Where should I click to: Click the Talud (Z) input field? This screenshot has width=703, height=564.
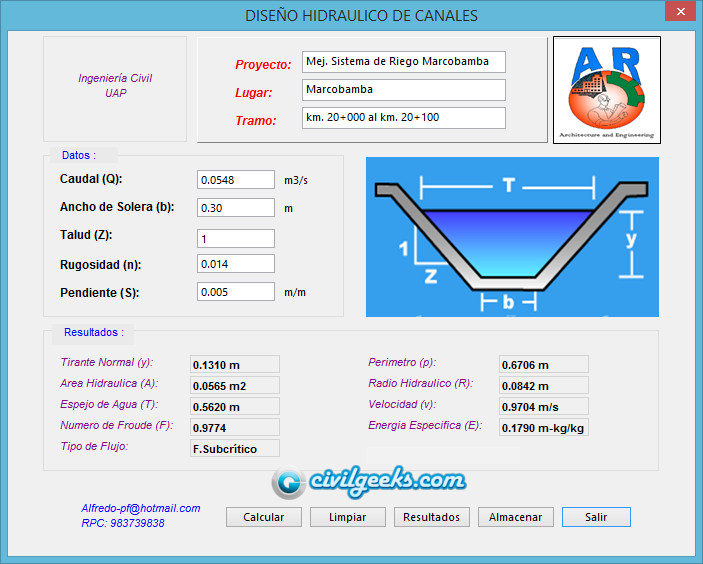236,239
